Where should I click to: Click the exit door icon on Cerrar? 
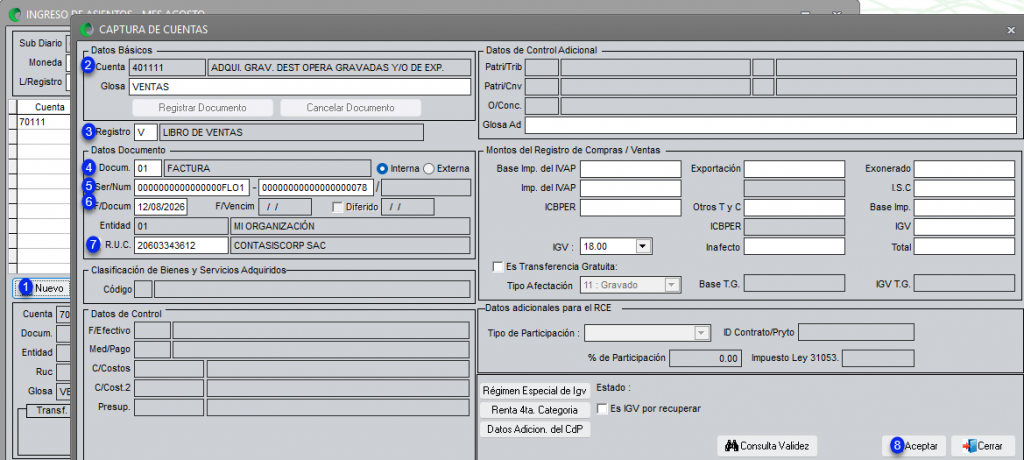coord(968,446)
